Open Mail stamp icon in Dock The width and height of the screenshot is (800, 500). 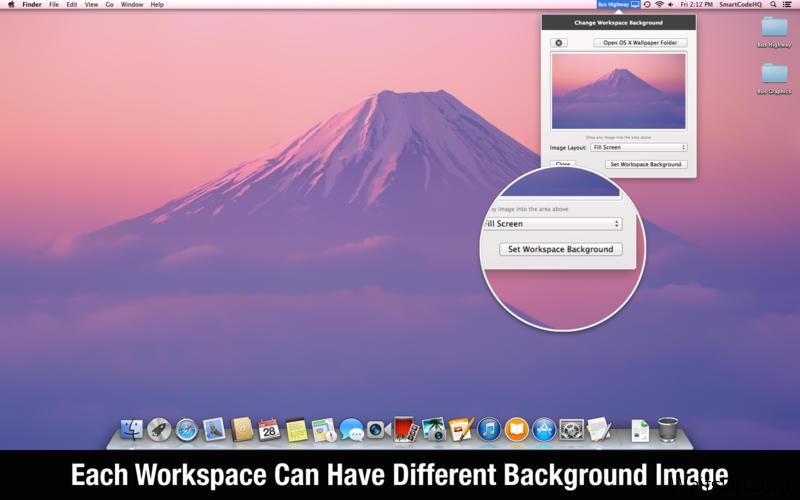click(x=214, y=430)
